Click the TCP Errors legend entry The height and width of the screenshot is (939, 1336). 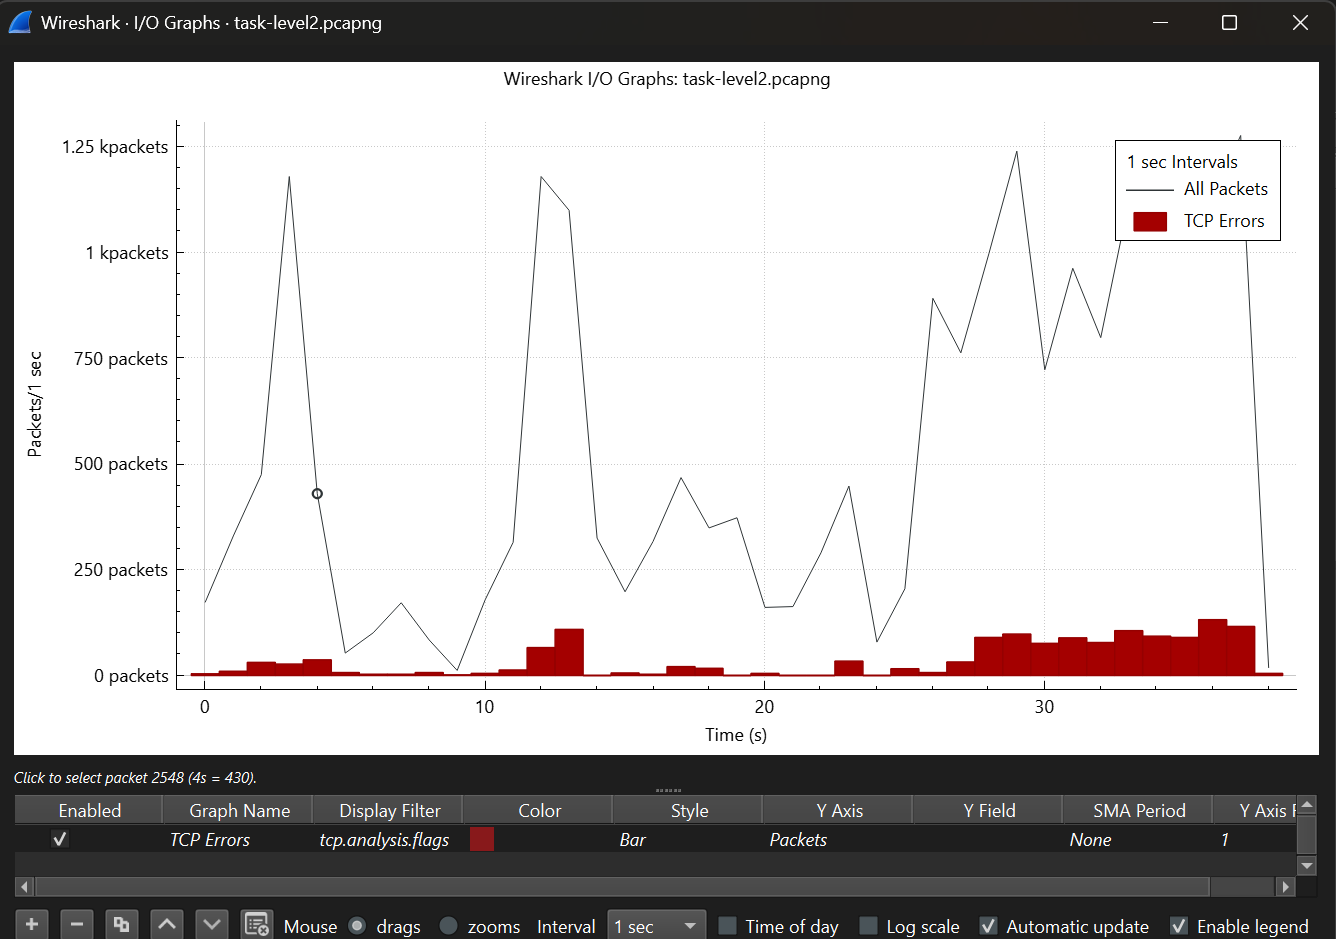(x=1197, y=221)
